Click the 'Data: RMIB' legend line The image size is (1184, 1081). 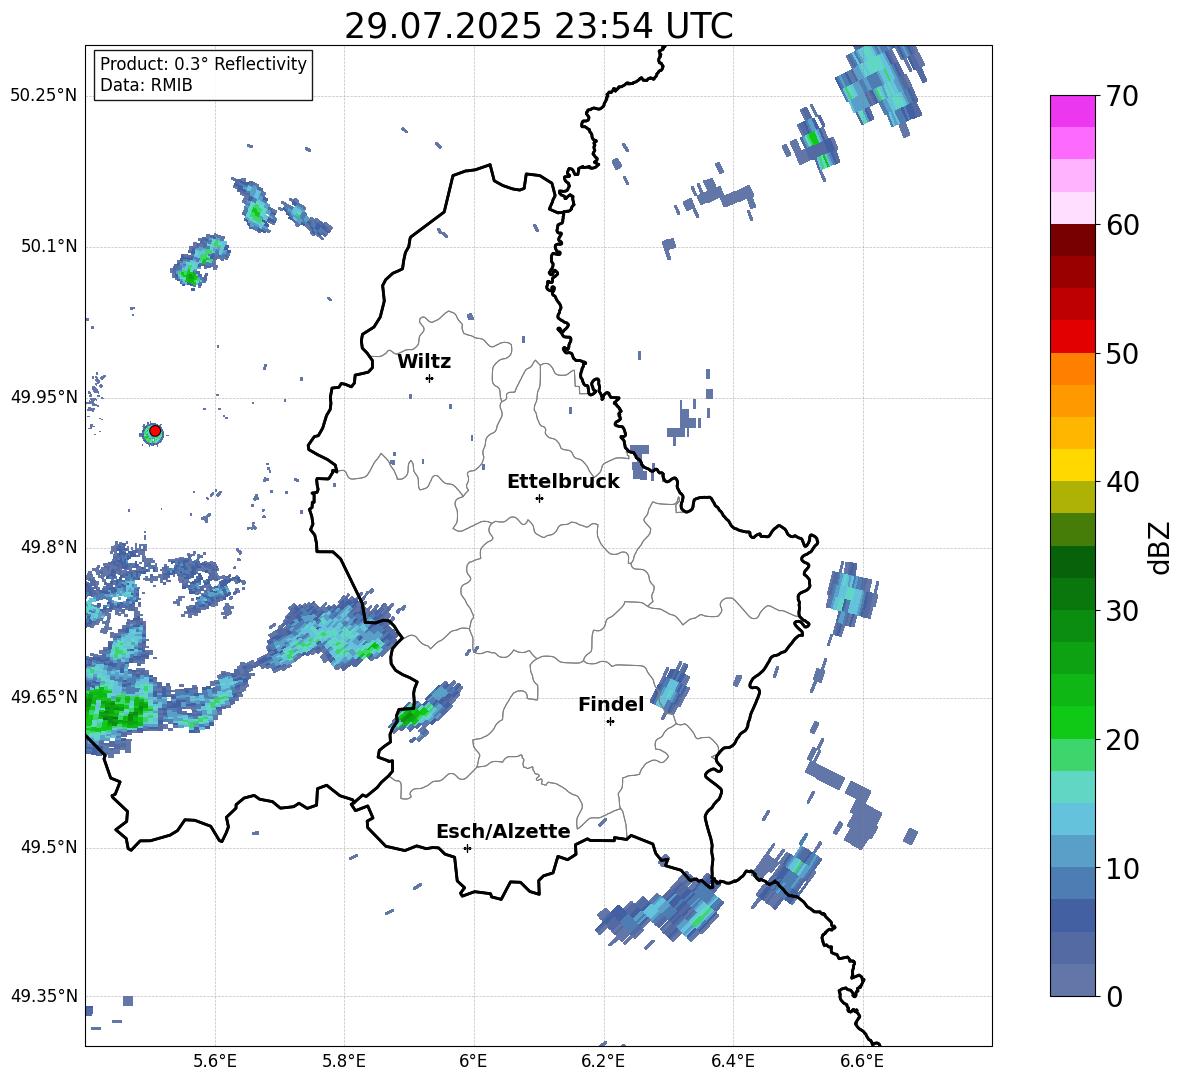[x=146, y=85]
